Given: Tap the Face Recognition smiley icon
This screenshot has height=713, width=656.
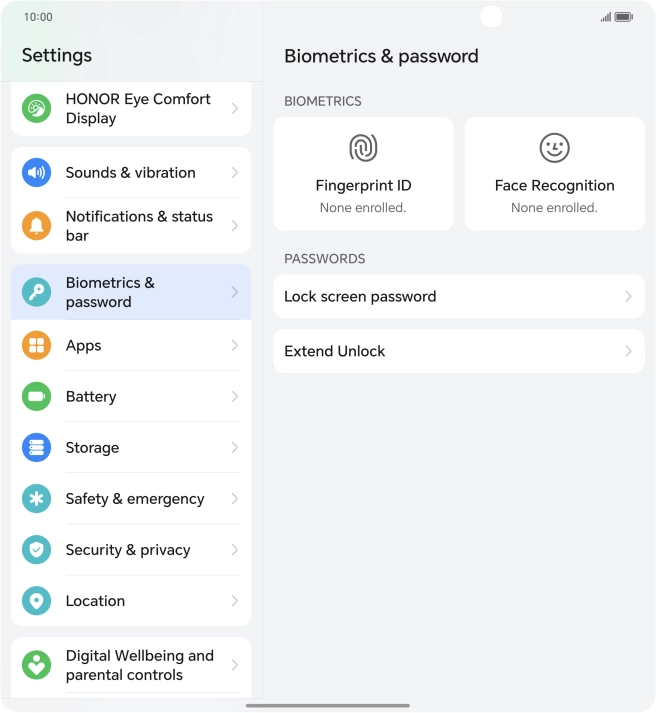Looking at the screenshot, I should click(554, 148).
